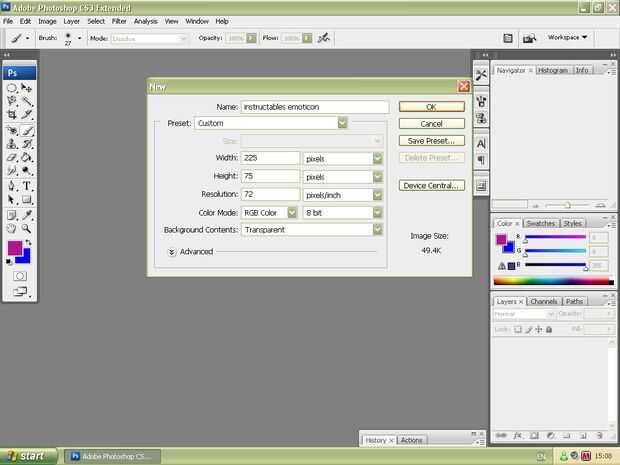Open the Analysis menu

146,21
